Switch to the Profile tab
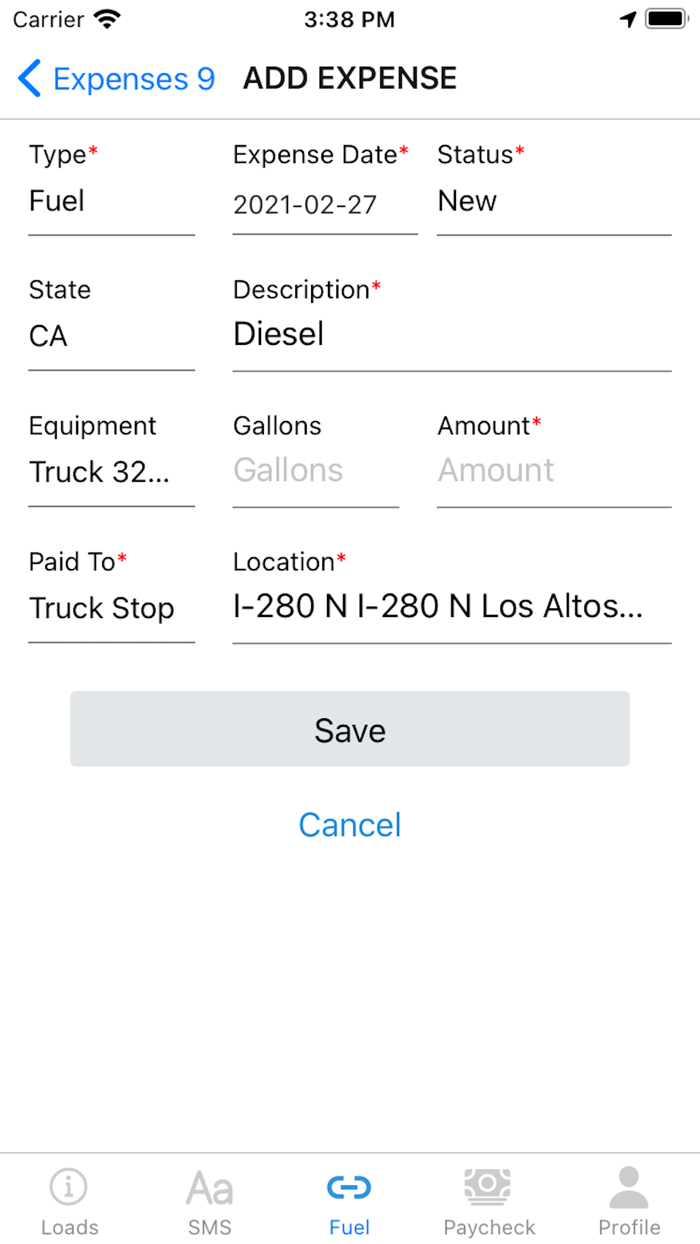 [x=628, y=1200]
